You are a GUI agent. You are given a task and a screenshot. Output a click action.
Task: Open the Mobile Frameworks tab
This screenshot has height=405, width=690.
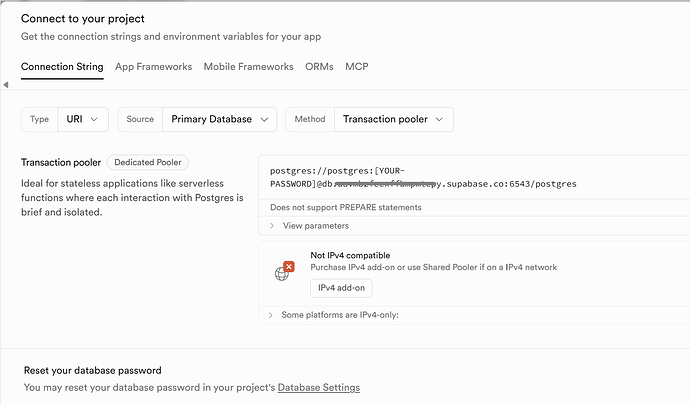(248, 67)
